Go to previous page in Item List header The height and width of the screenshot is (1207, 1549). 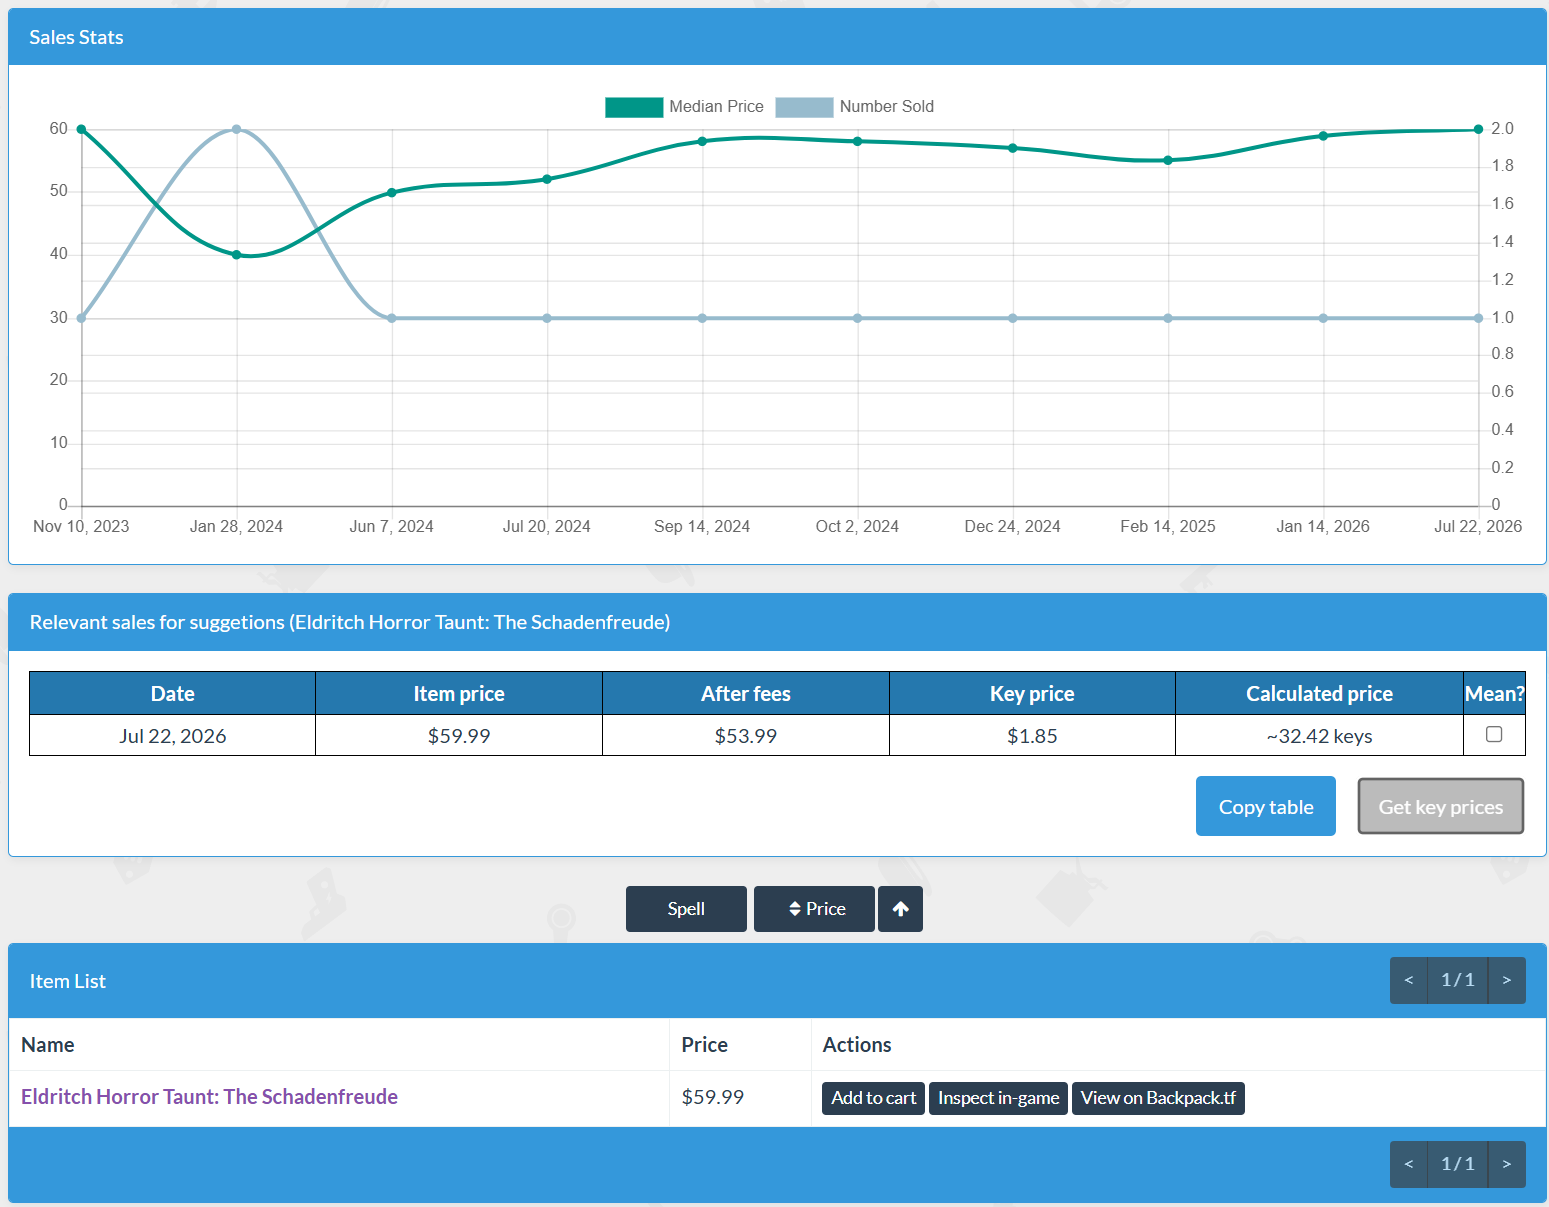tap(1408, 980)
